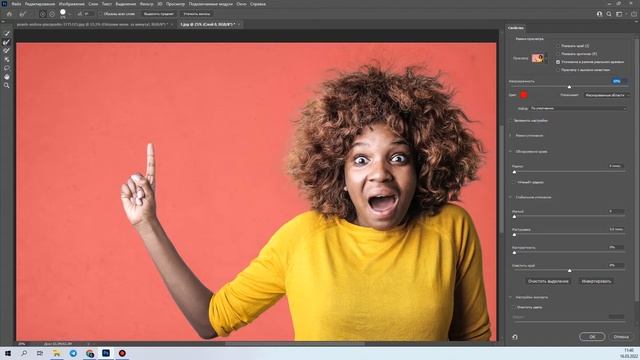Screen dimensions: 640x360
Task: Select the Quick Selection tool
Action: click(7, 33)
